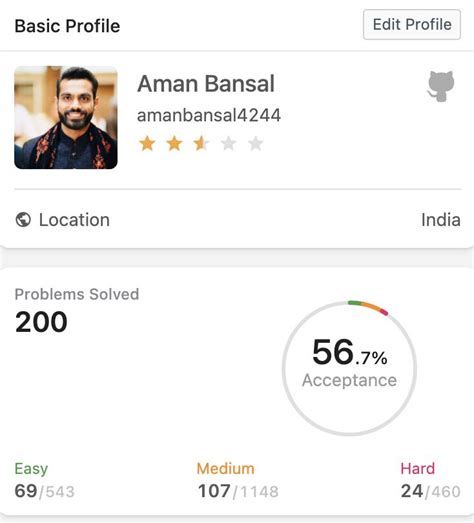Click the Problems Solved count 200
Screen dimensions: 474x523
pos(41,322)
